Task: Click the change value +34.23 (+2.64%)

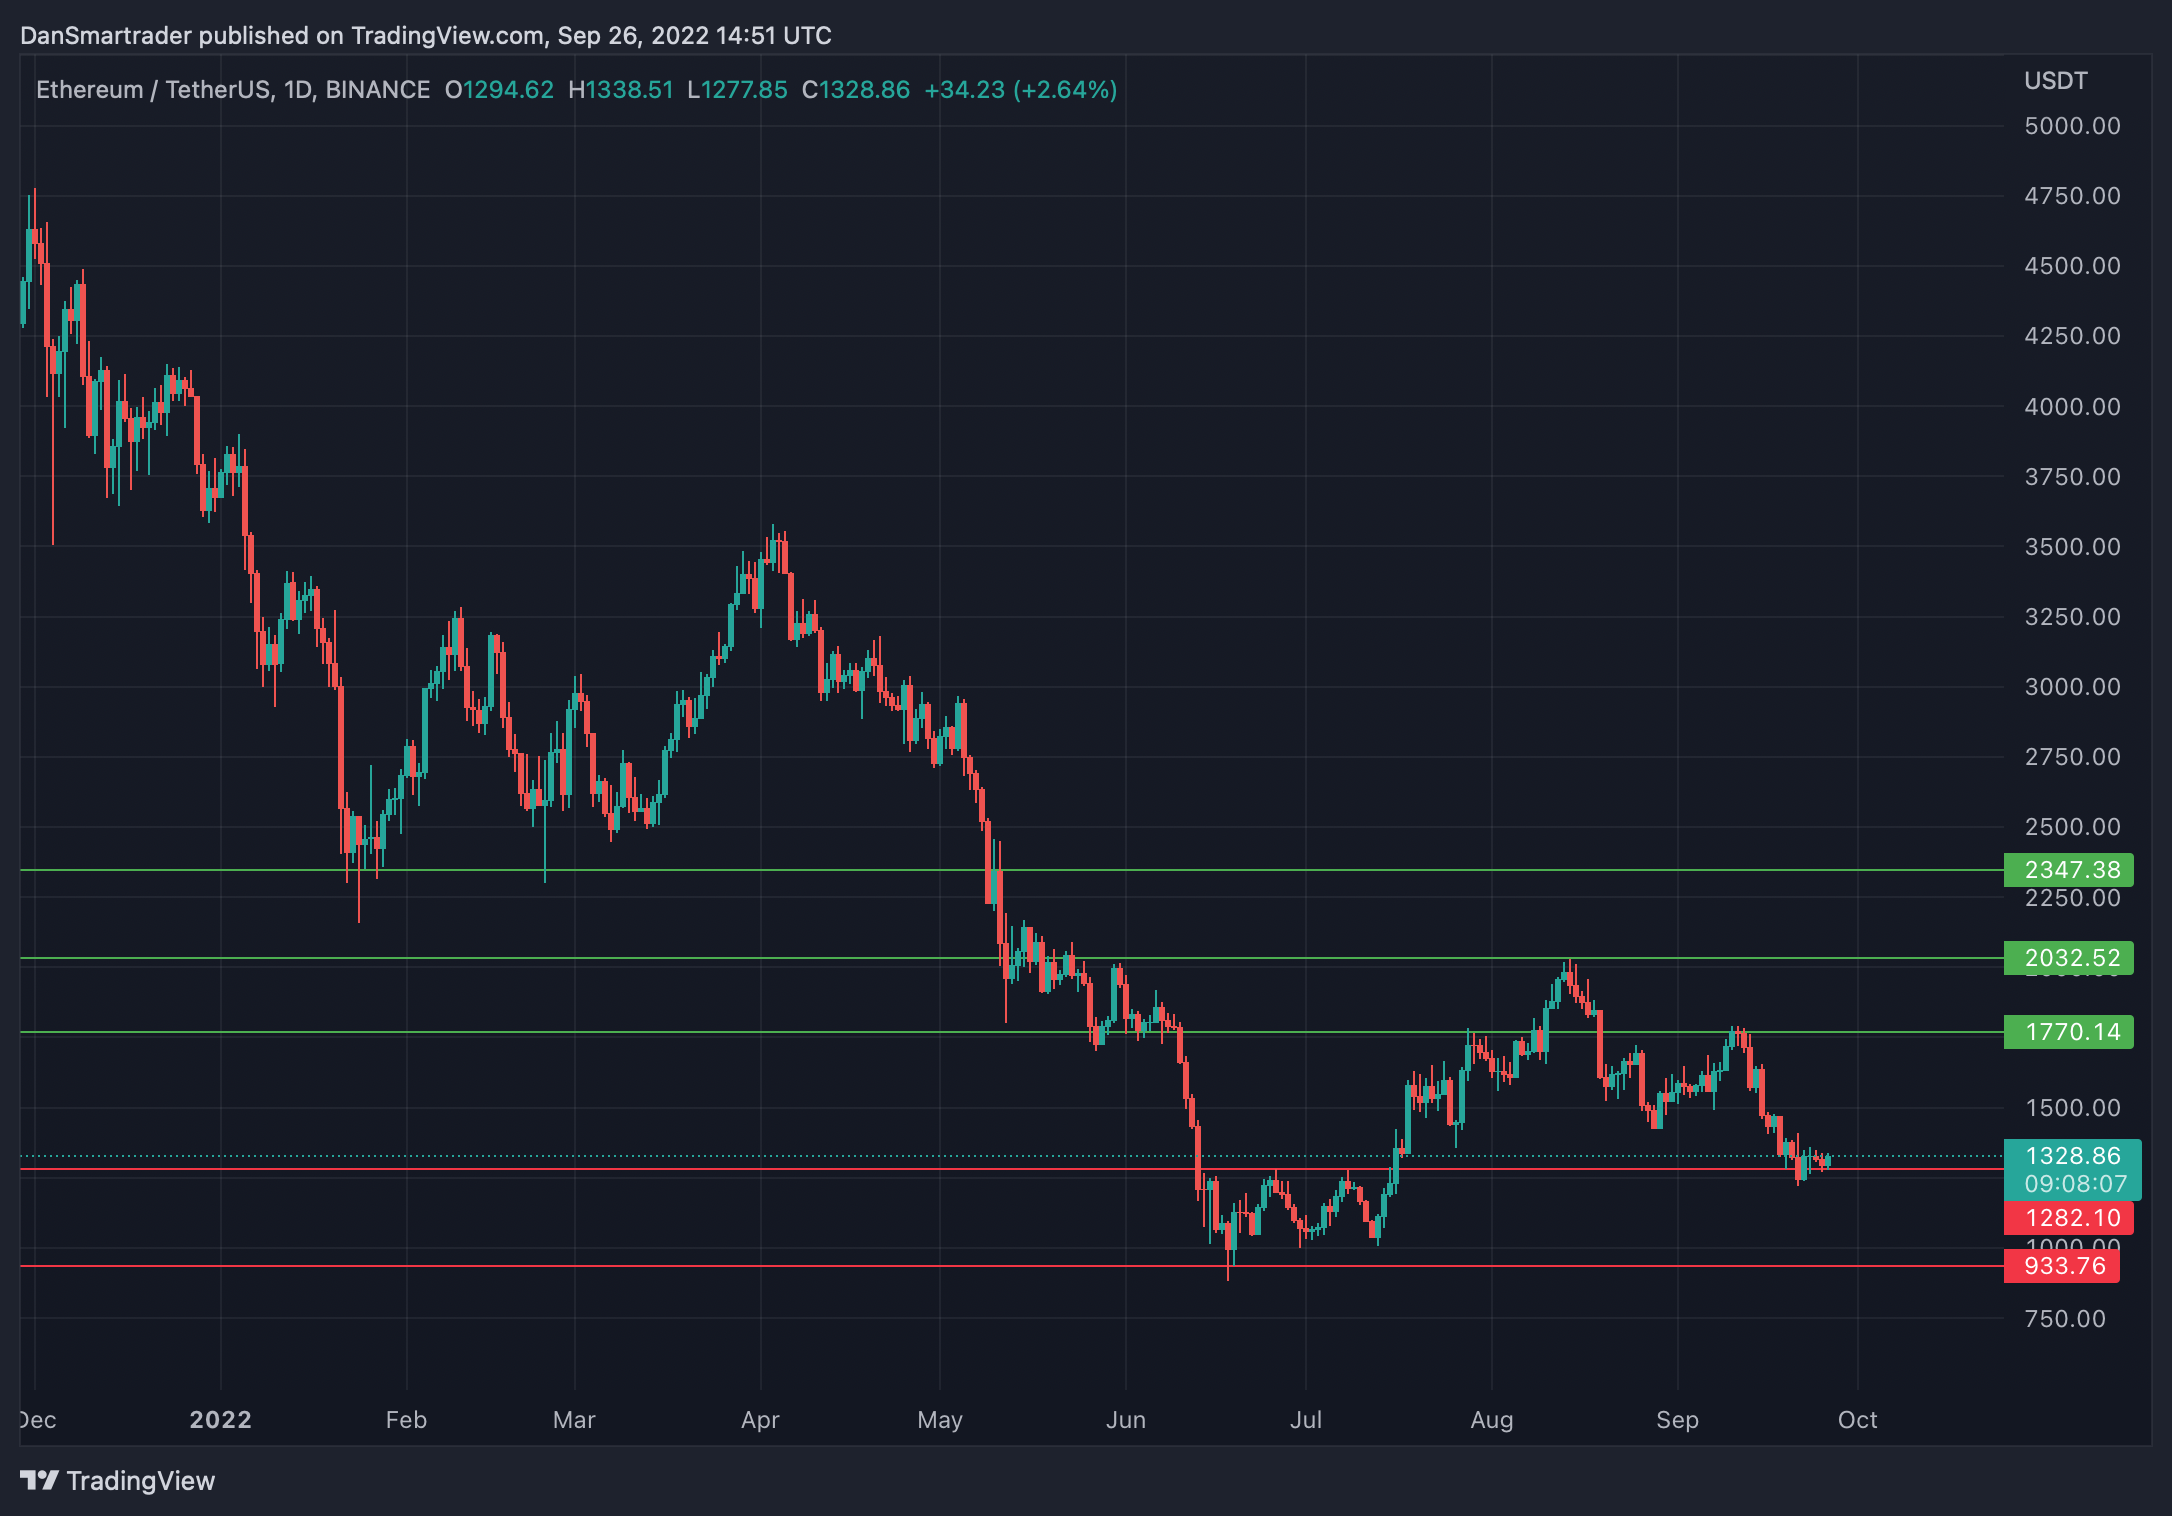Action: (x=1021, y=90)
